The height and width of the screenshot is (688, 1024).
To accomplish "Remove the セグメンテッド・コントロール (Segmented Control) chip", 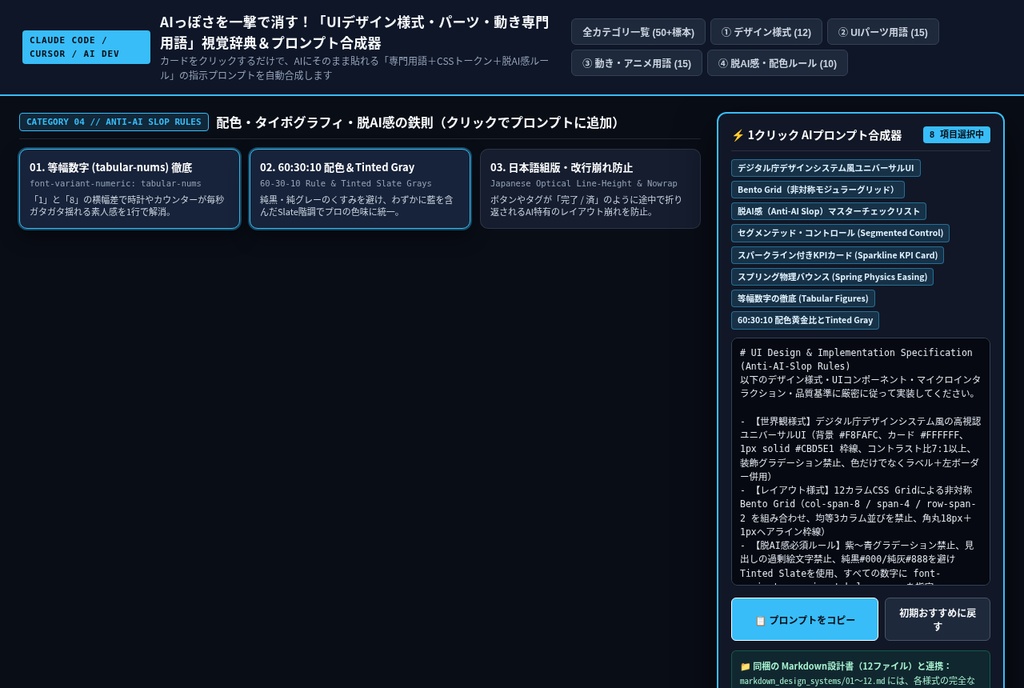I will coord(840,233).
